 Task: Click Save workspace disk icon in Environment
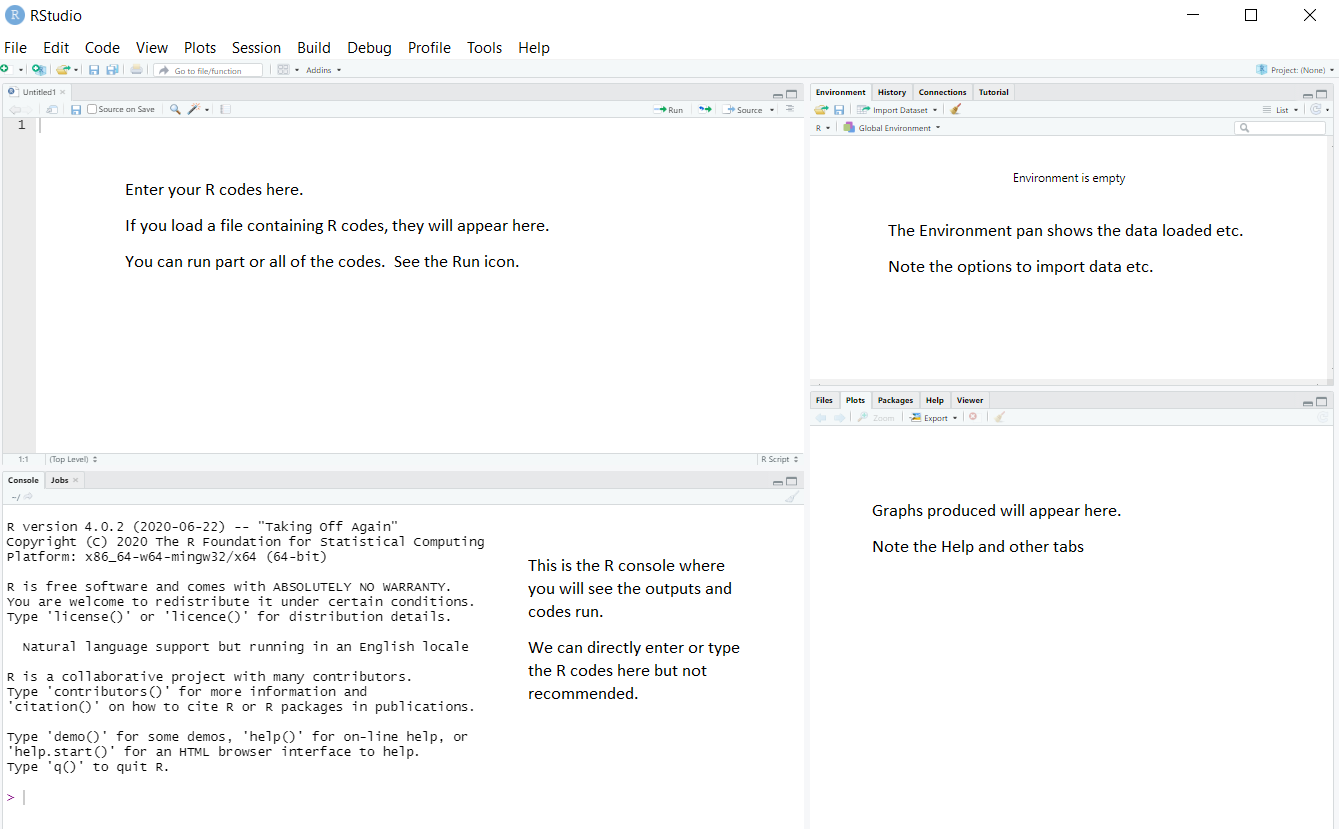[839, 110]
